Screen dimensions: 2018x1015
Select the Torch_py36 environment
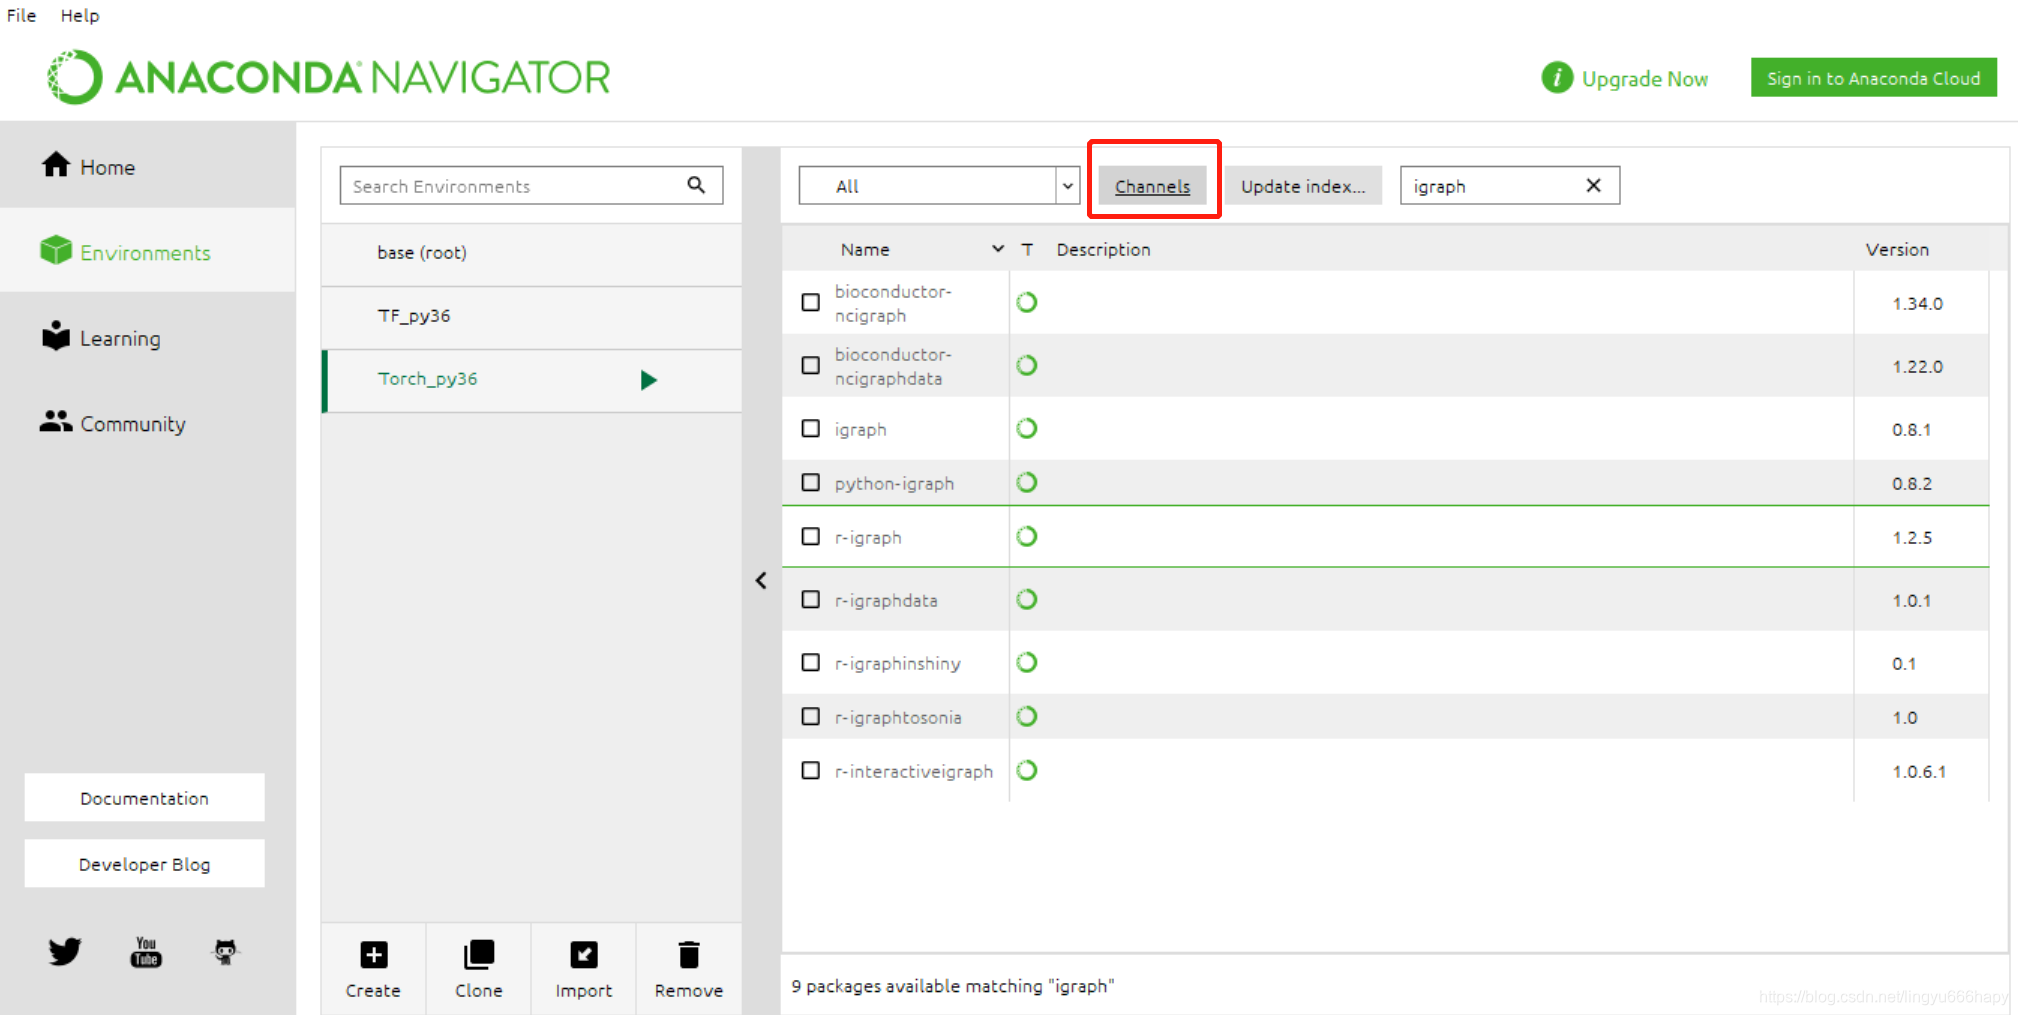[x=532, y=379]
